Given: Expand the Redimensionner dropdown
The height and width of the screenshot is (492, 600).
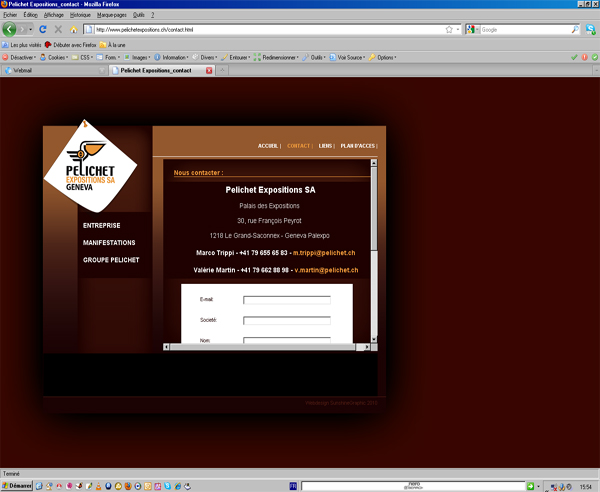Looking at the screenshot, I should pyautogui.click(x=276, y=57).
